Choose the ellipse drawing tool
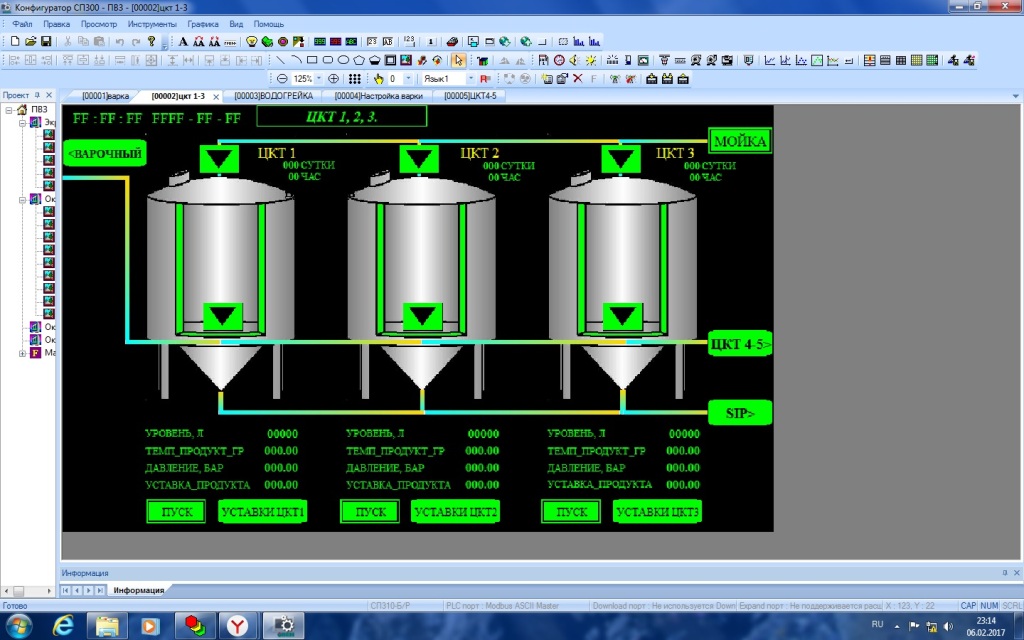 [x=343, y=60]
